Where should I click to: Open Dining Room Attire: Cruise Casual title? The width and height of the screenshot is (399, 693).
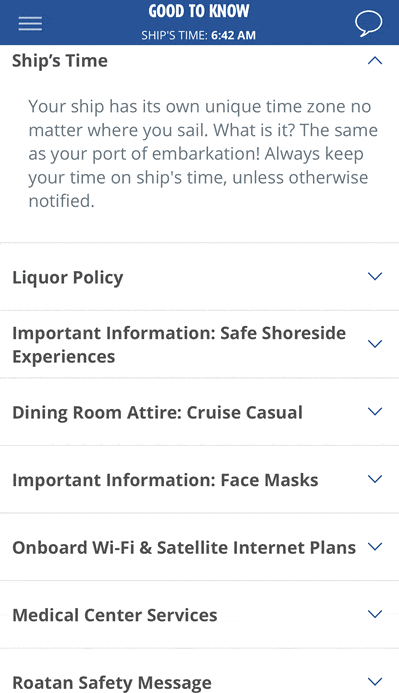pyautogui.click(x=157, y=413)
